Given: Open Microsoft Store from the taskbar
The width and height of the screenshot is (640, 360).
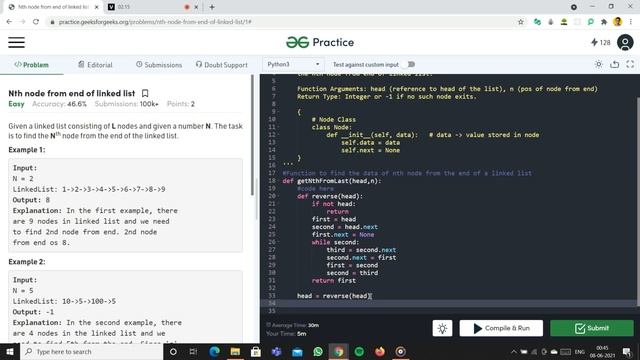Looking at the screenshot, I should (x=256, y=351).
